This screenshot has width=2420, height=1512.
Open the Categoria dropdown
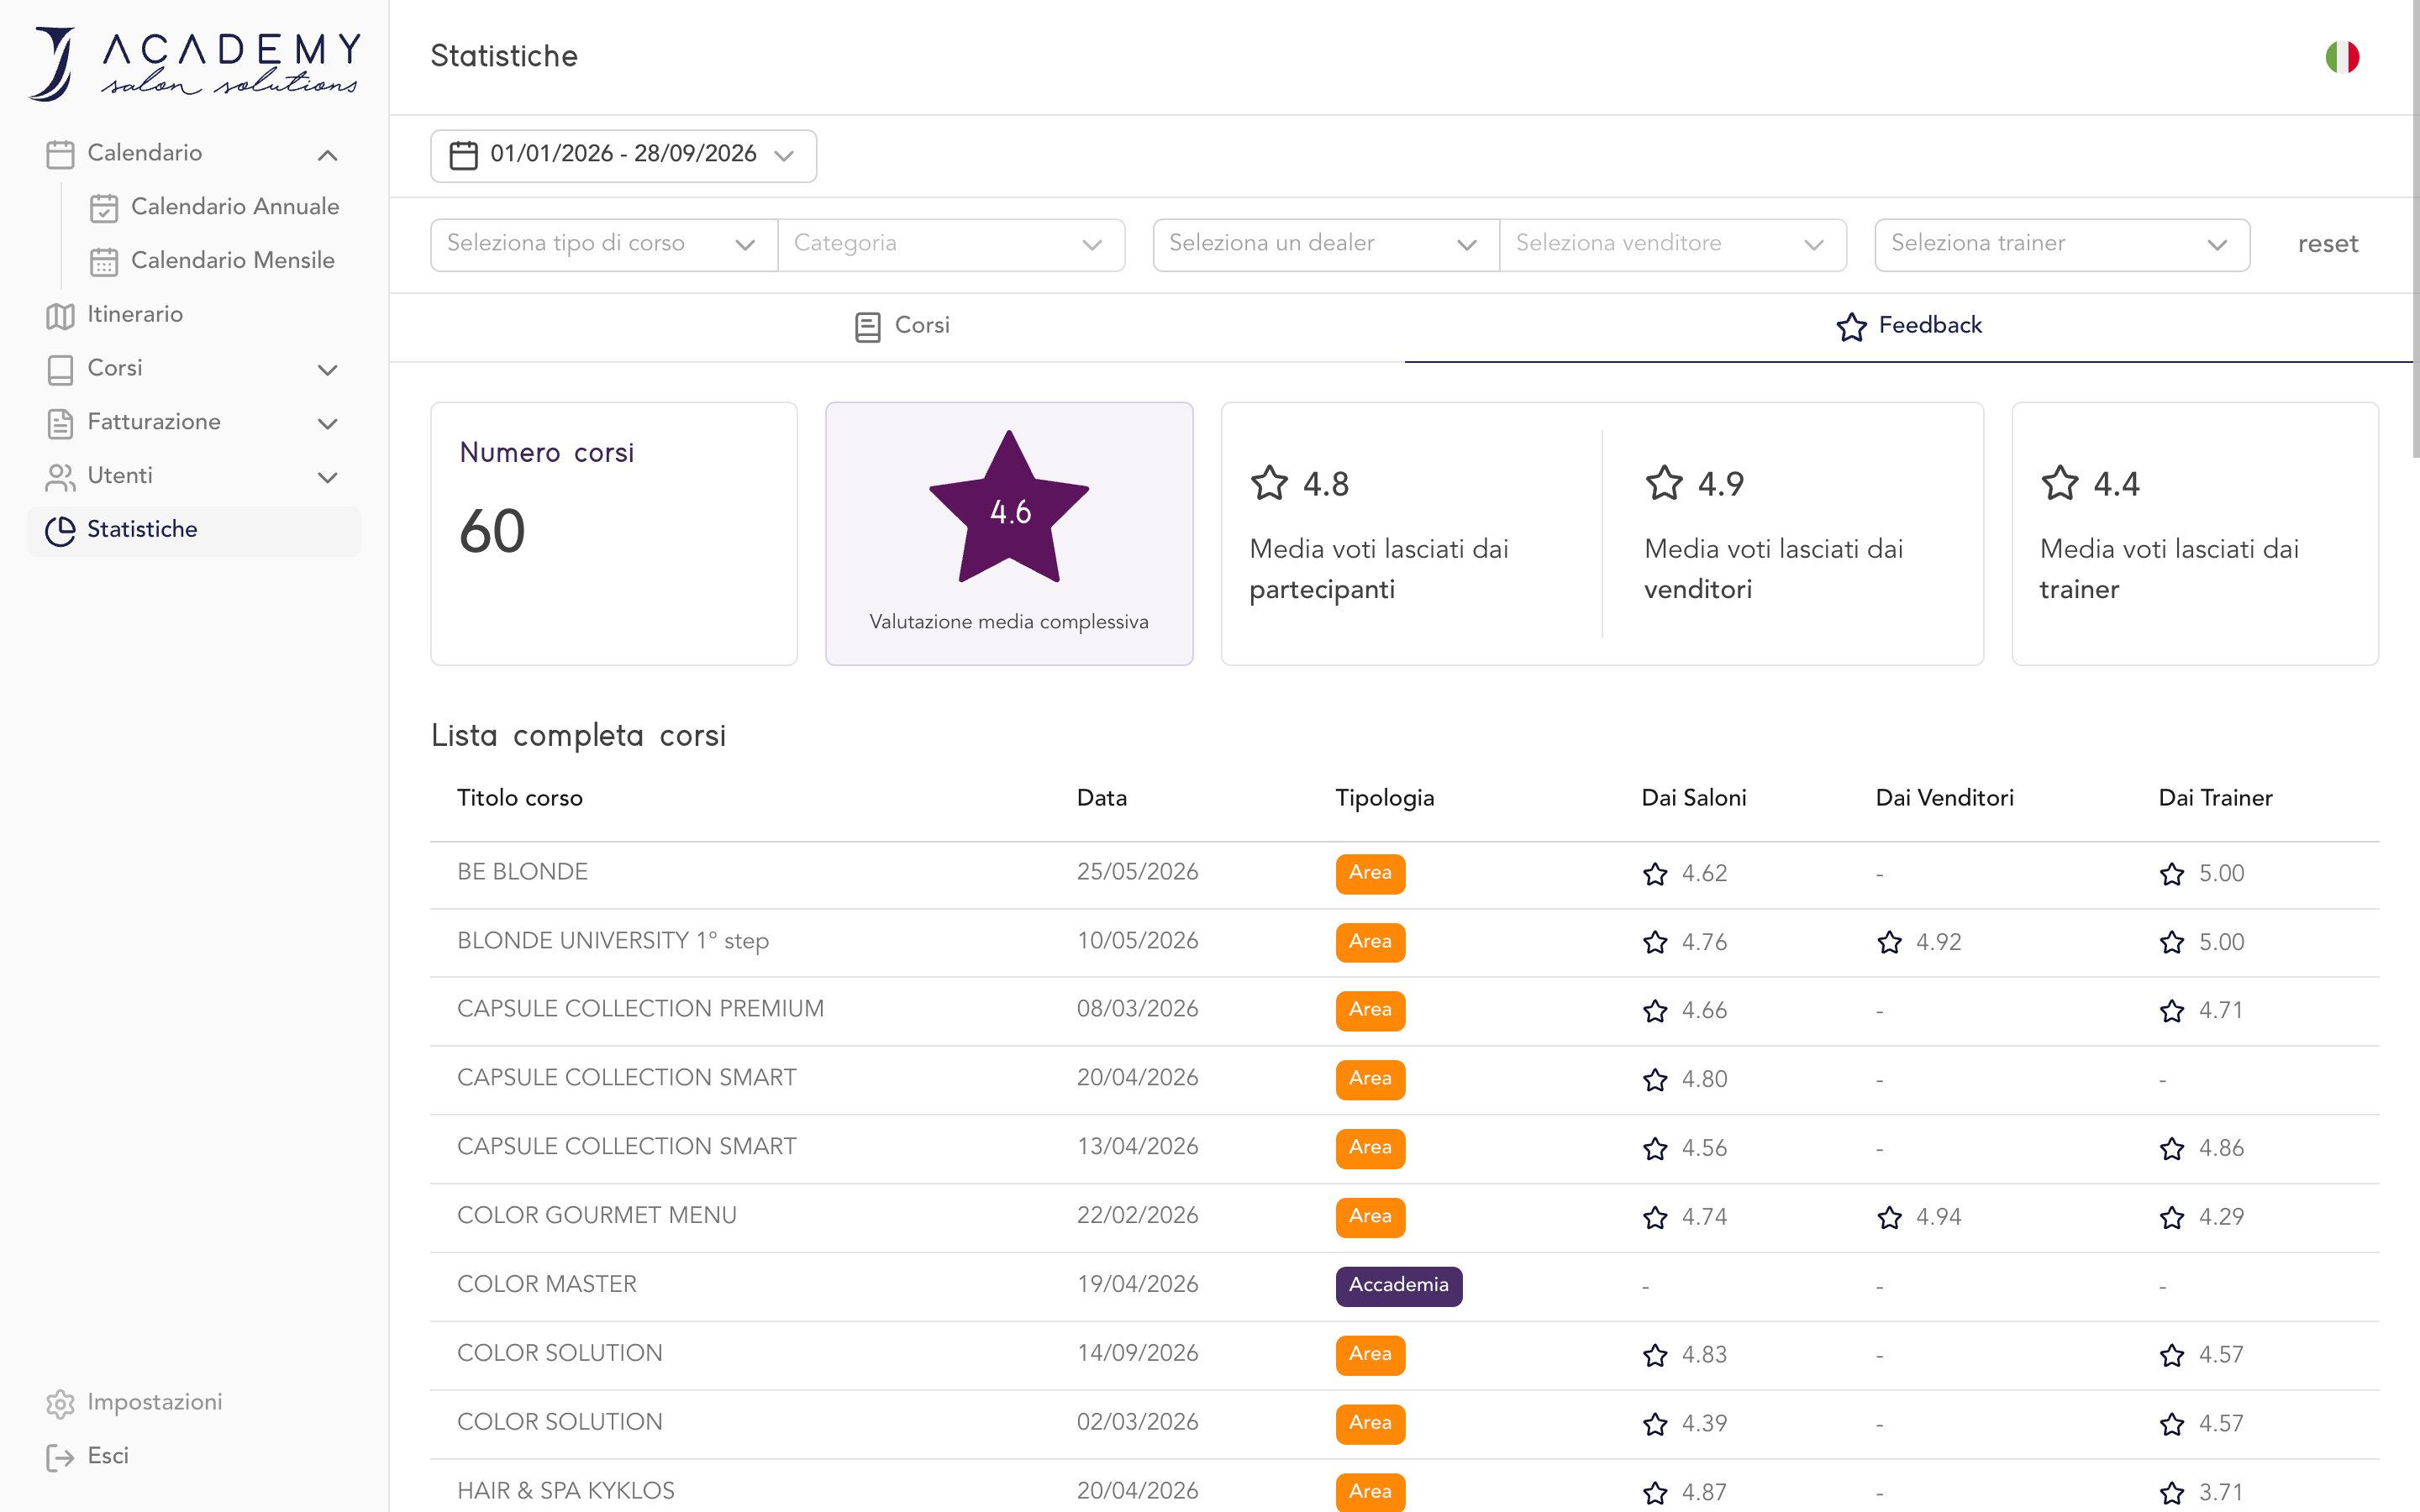(951, 244)
